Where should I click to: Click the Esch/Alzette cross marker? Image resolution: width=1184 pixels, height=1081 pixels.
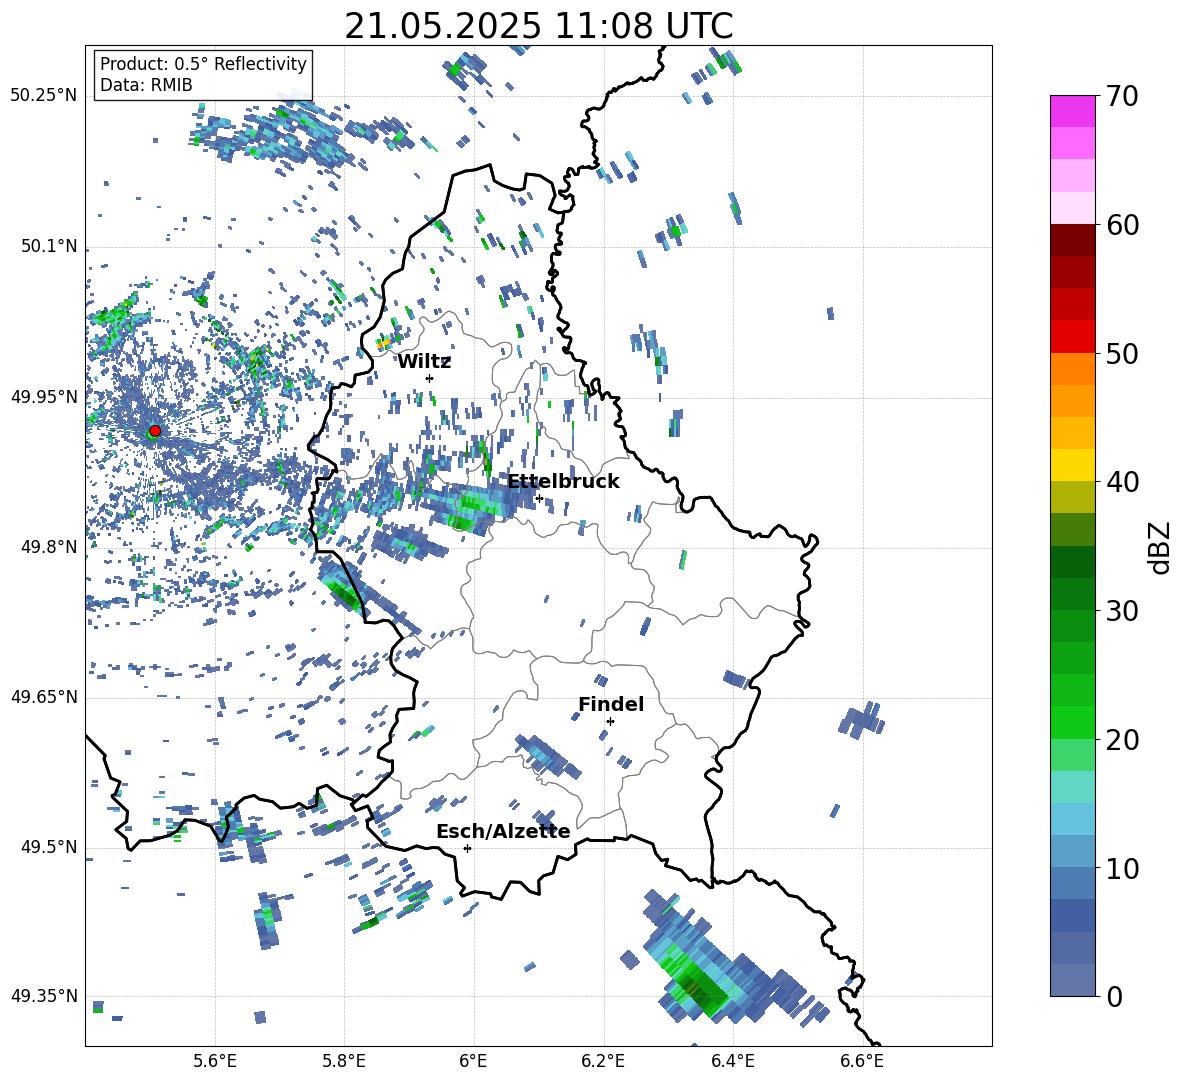pos(467,848)
